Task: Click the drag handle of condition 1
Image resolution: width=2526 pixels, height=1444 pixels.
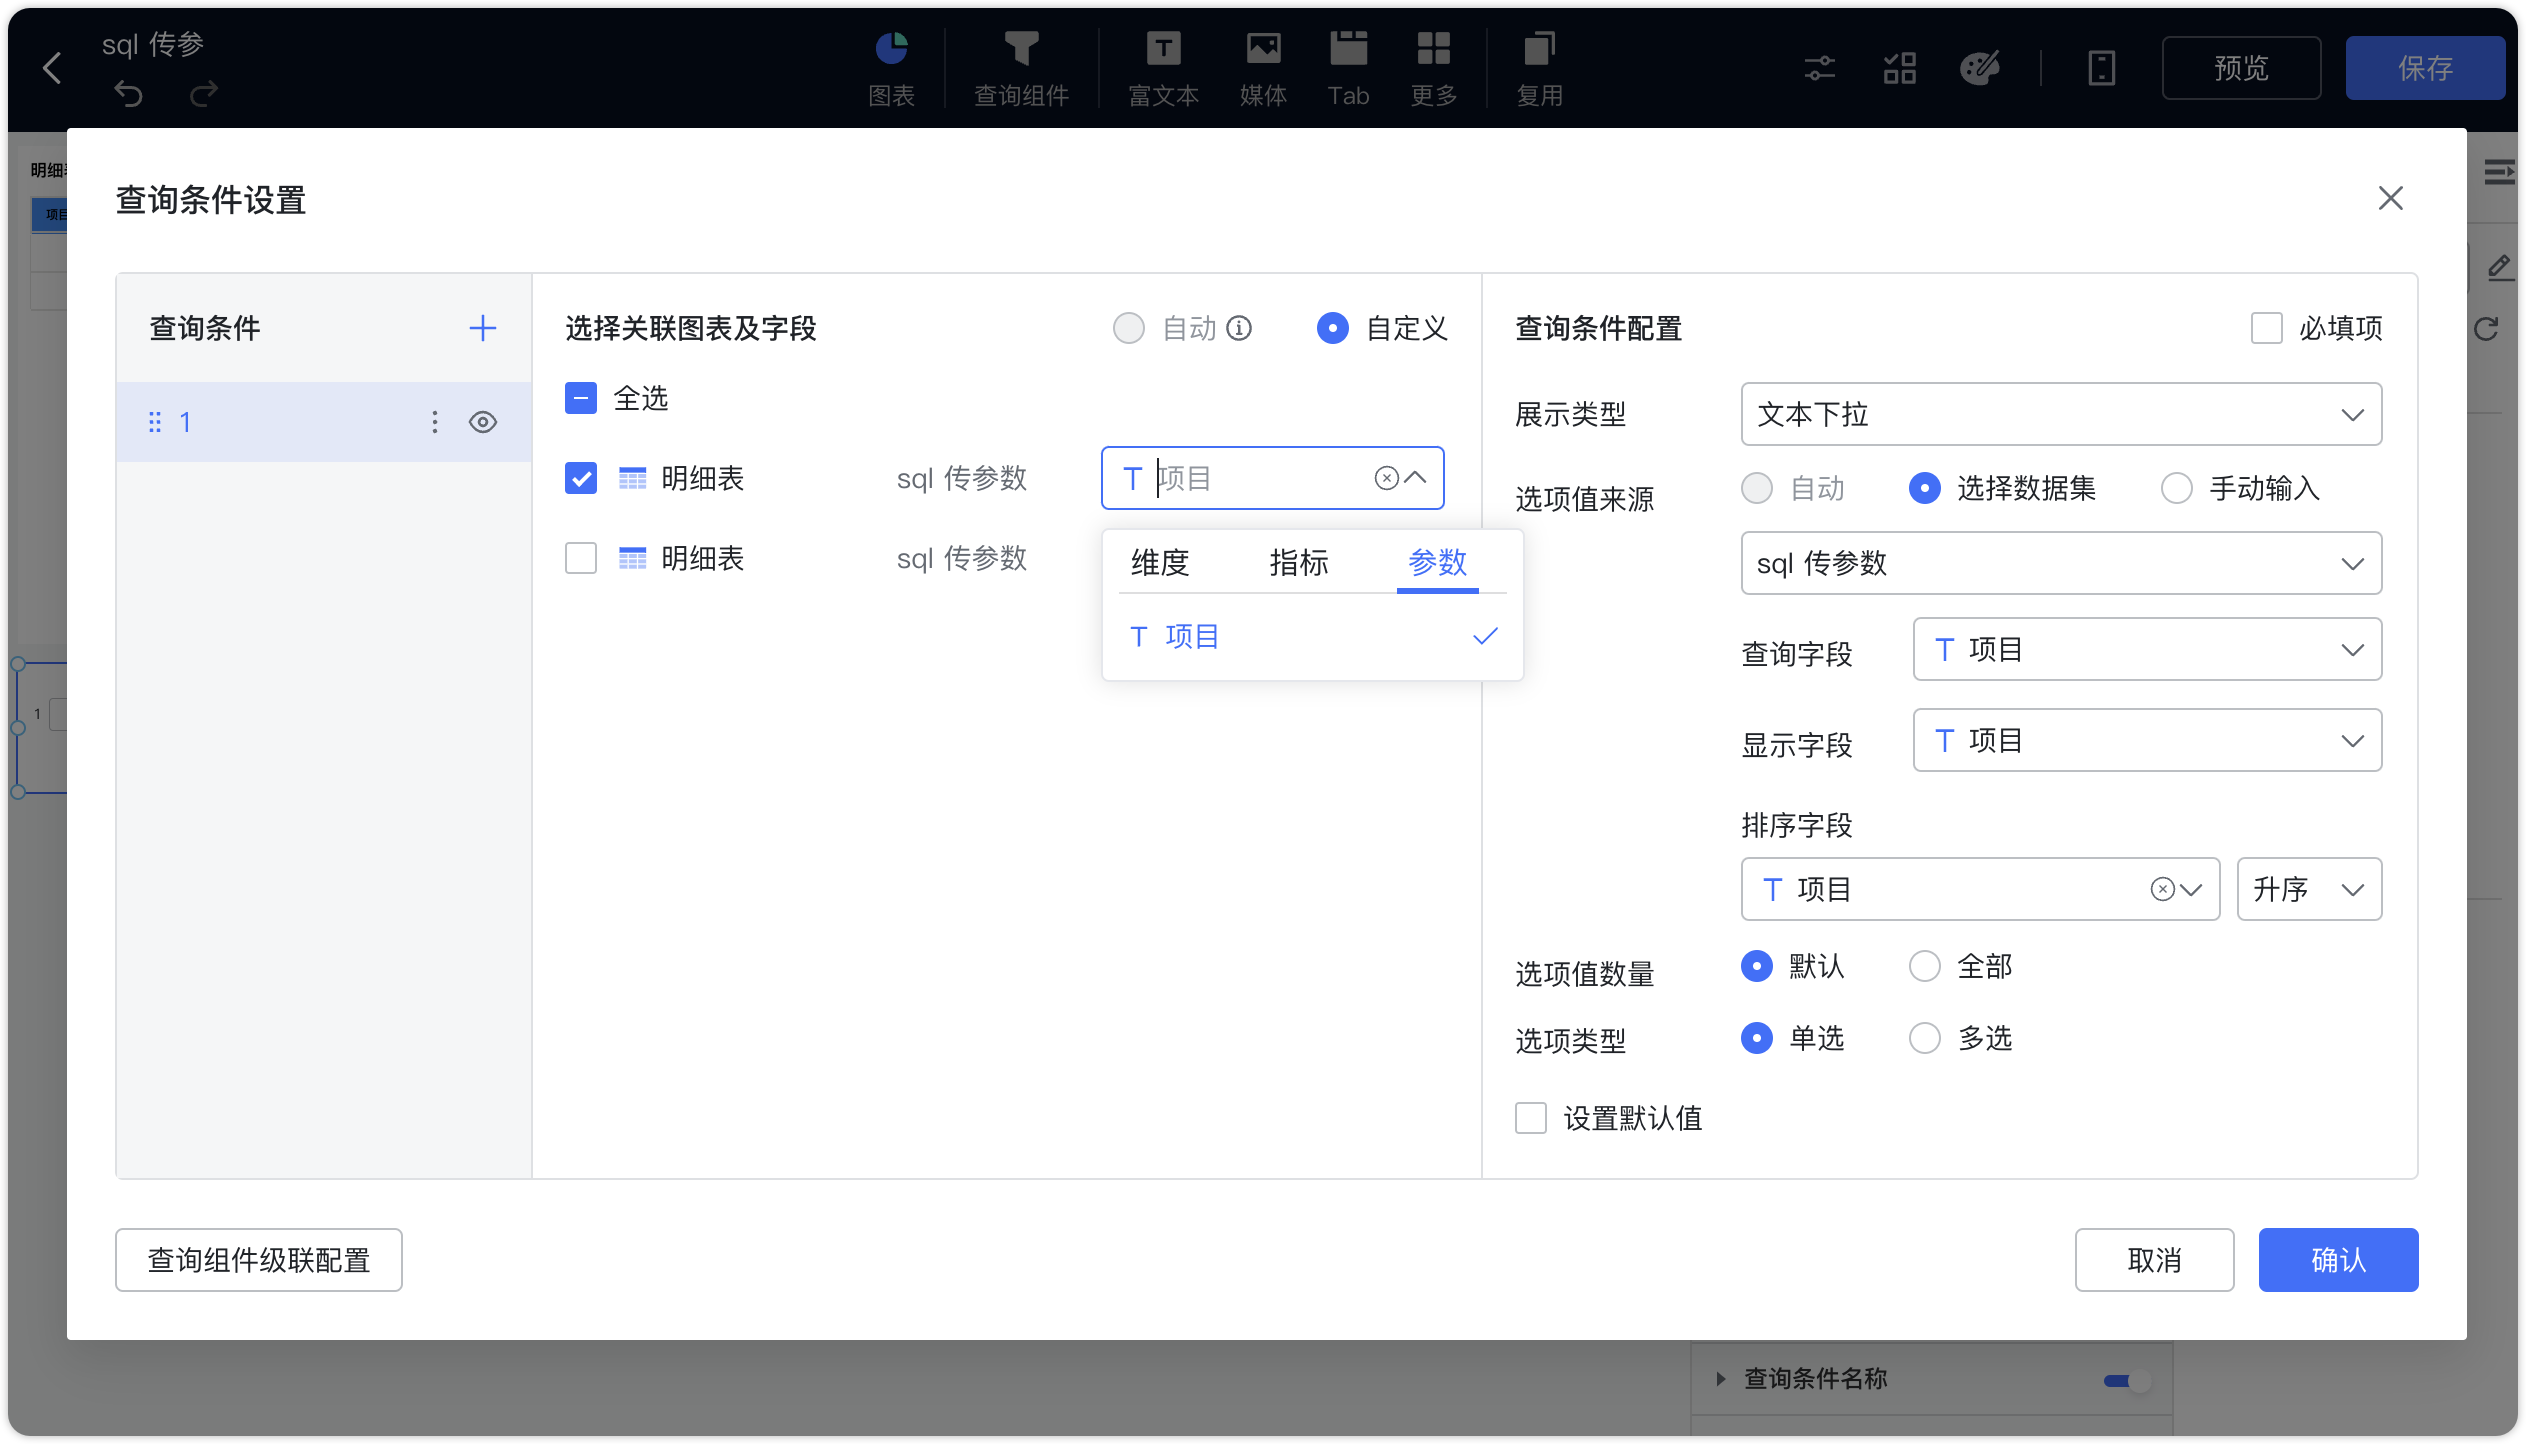Action: pyautogui.click(x=155, y=422)
